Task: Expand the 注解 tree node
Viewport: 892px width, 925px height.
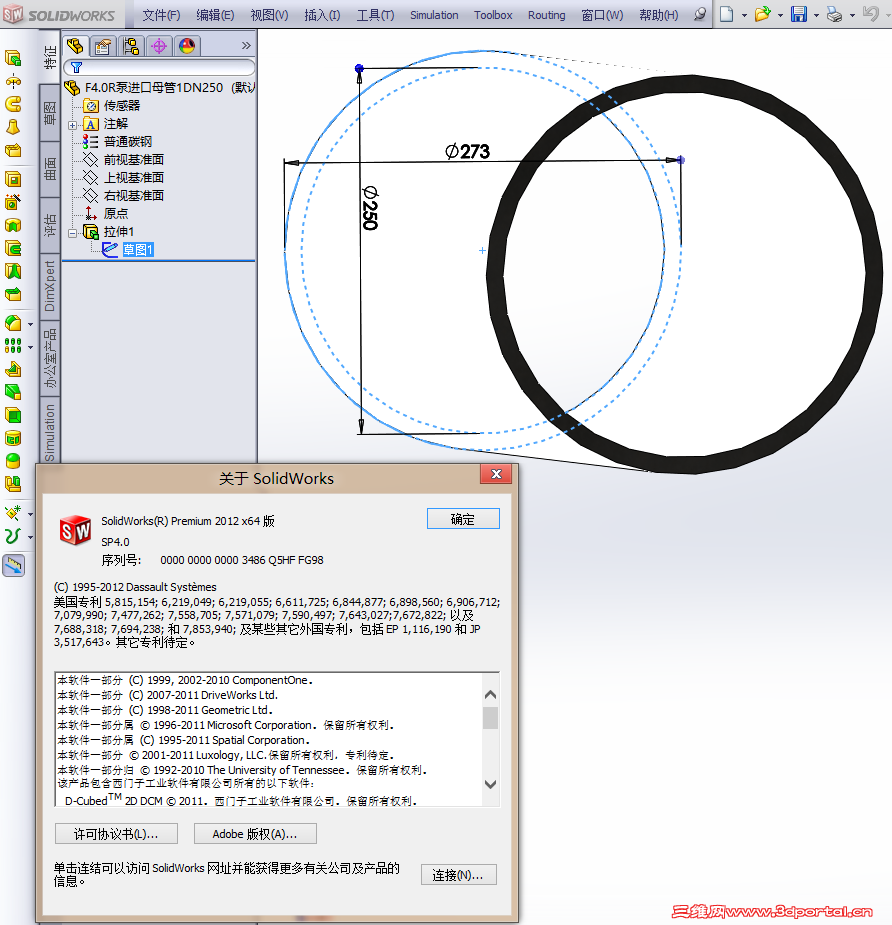Action: coord(72,124)
